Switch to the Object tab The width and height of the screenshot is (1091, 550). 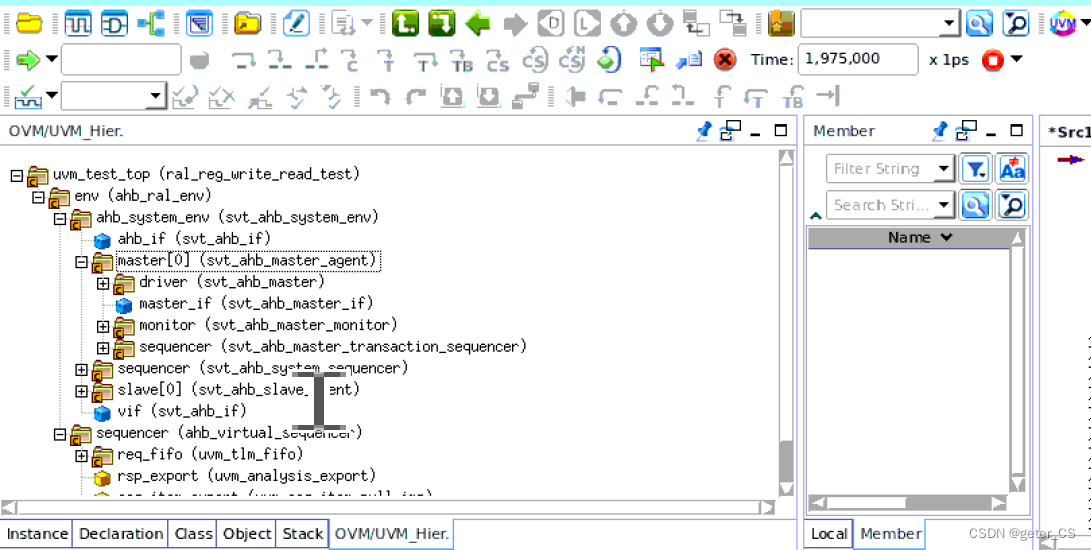point(247,534)
